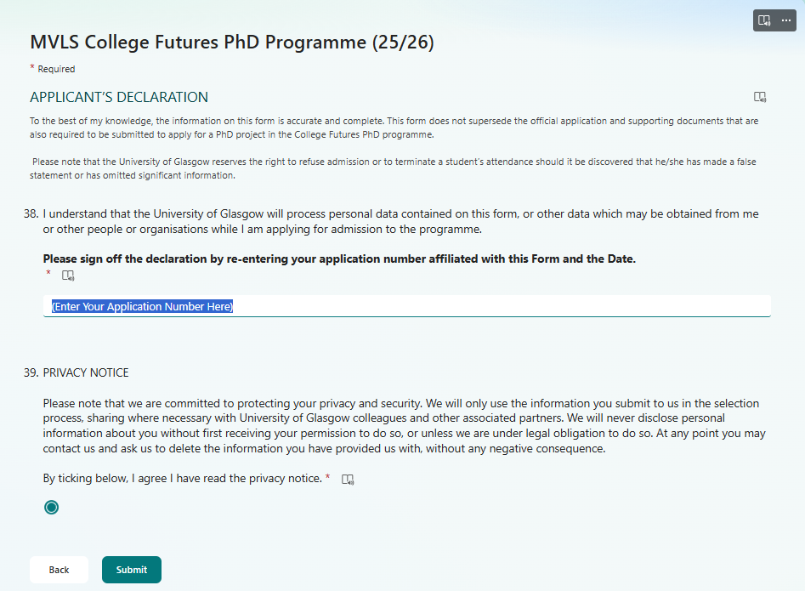Click the red-asterisk Required label under the title

coord(55,69)
